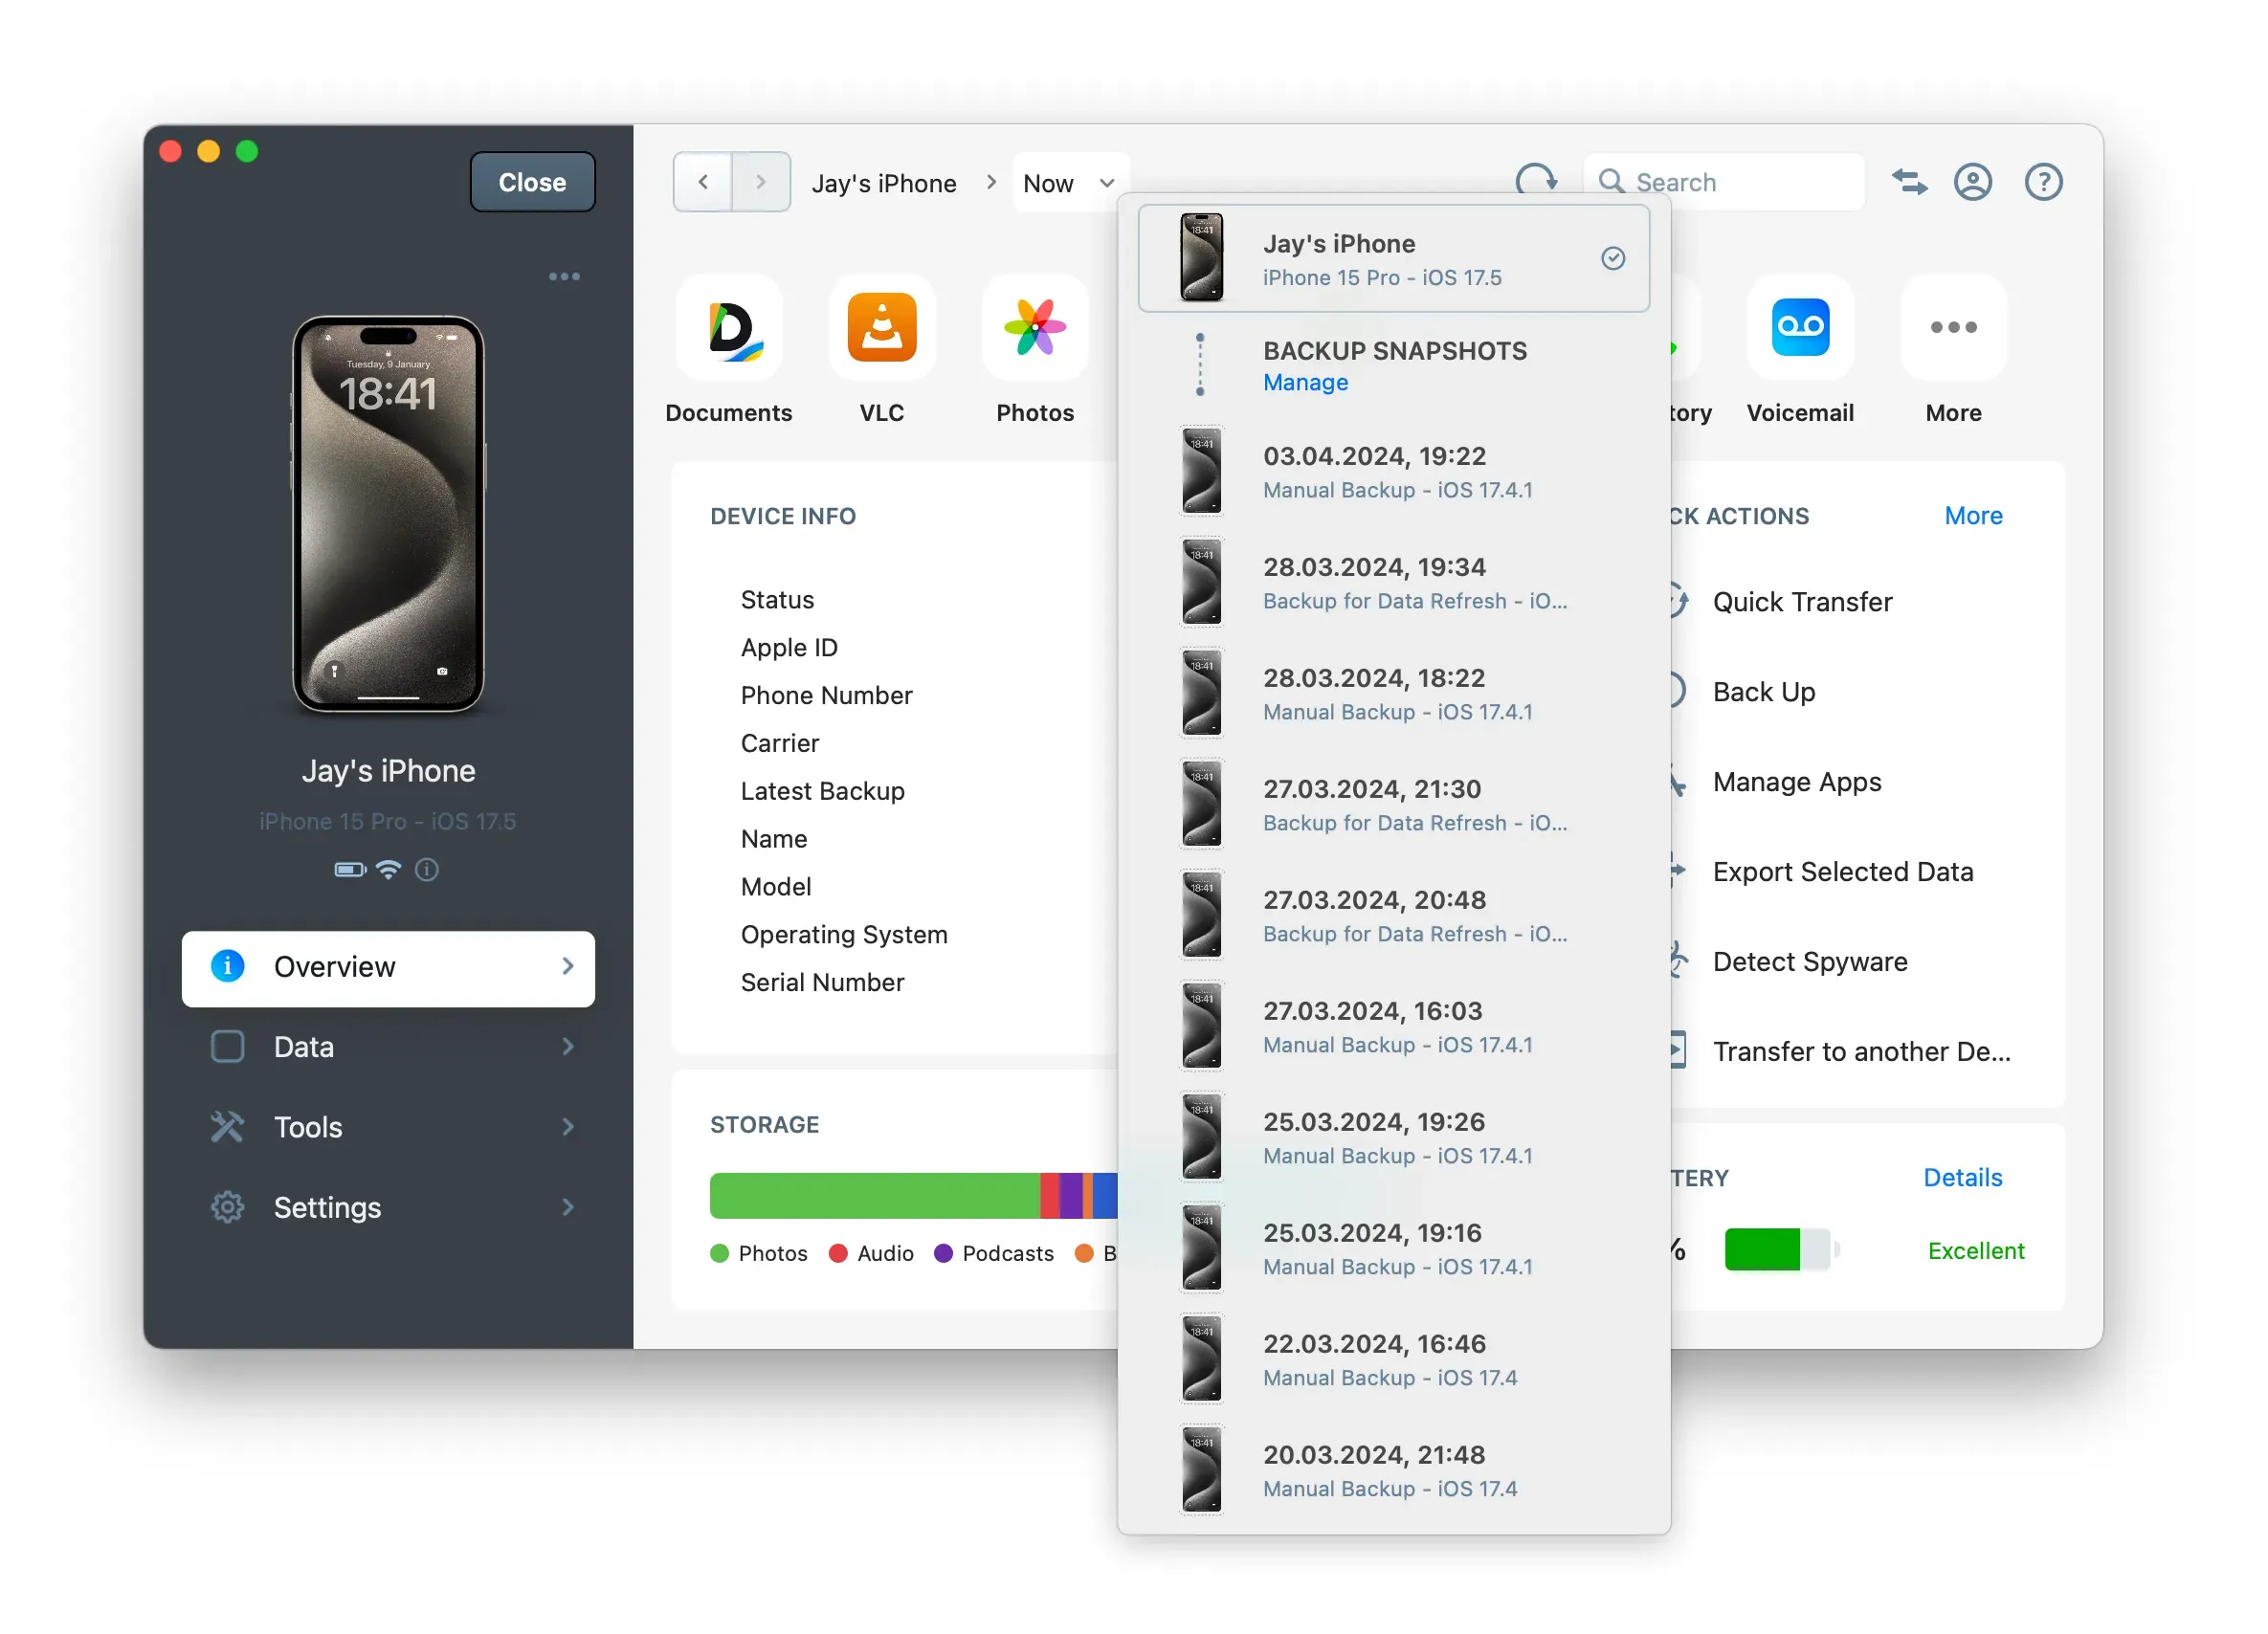Click the Manage link under Backup Snapshots
Screen dimensions: 2268x1634
coord(1305,382)
